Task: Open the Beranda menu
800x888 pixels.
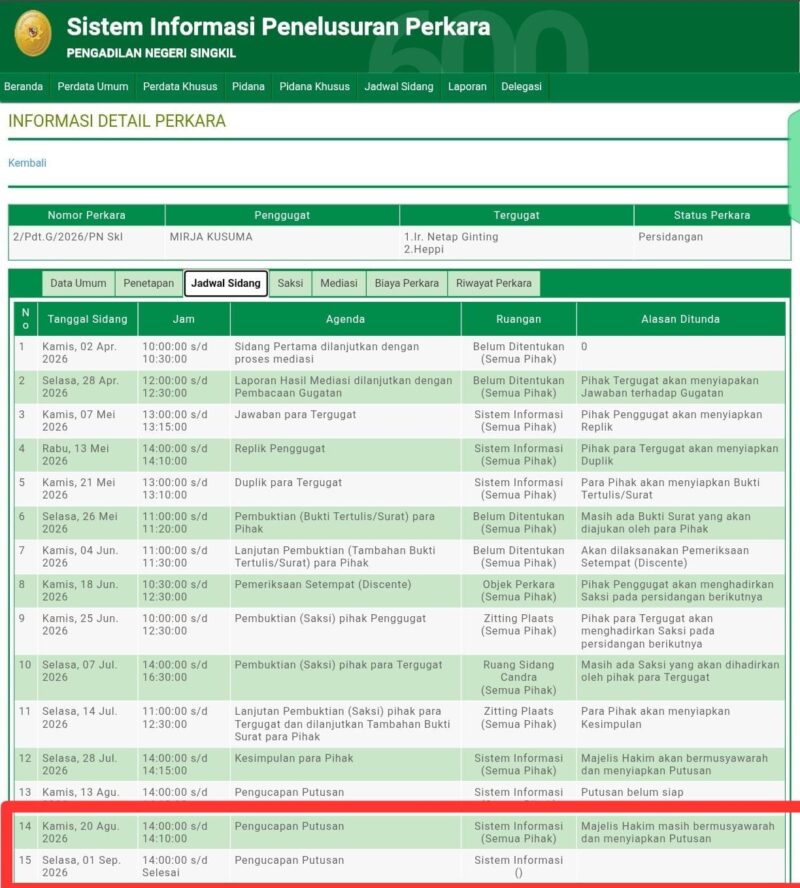Action: click(23, 87)
